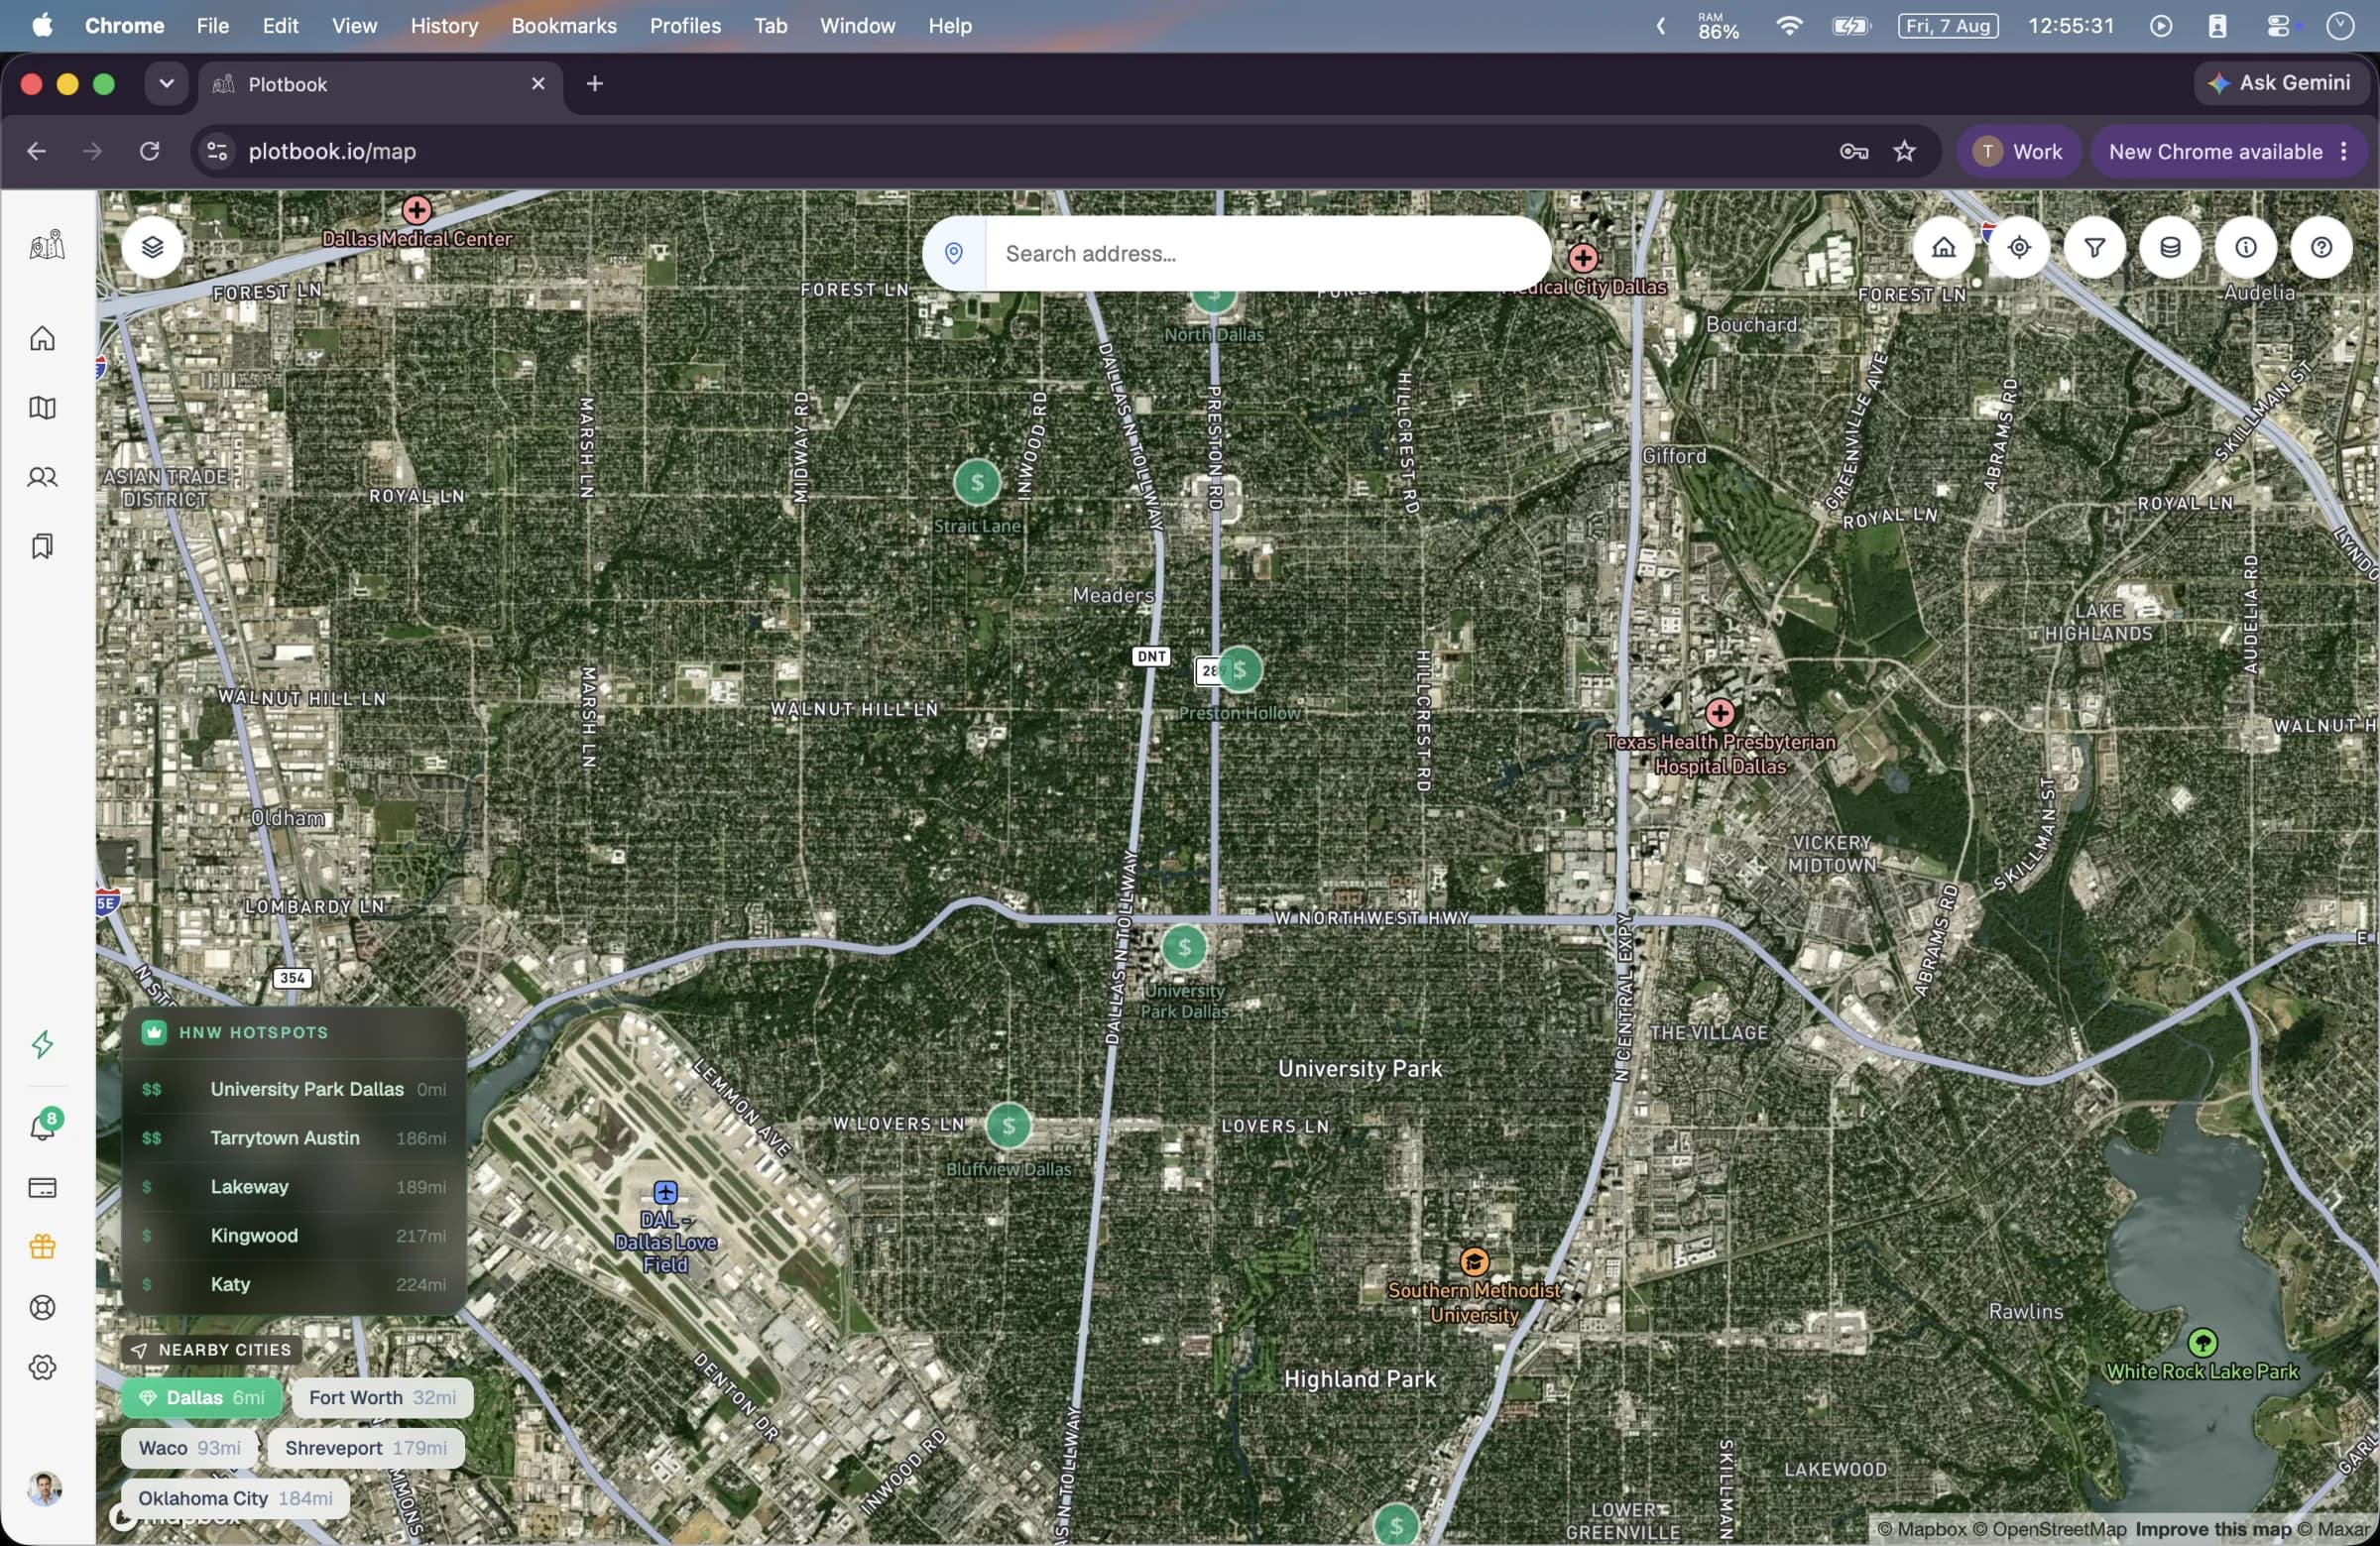Viewport: 2380px width, 1546px height.
Task: Click Texas Health Presbyterian hospital marker
Action: [x=1720, y=713]
